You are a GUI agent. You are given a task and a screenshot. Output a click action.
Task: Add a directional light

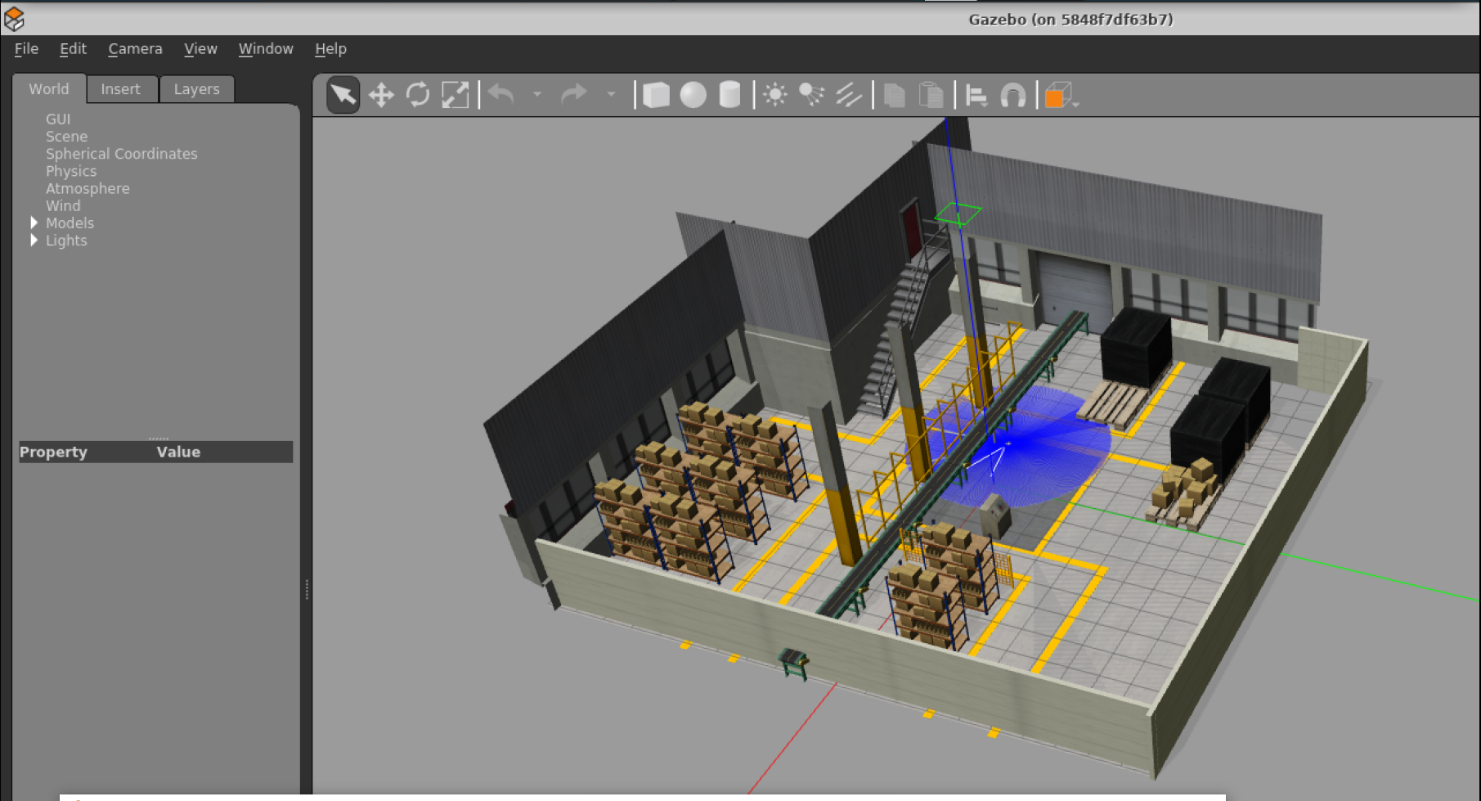click(848, 95)
